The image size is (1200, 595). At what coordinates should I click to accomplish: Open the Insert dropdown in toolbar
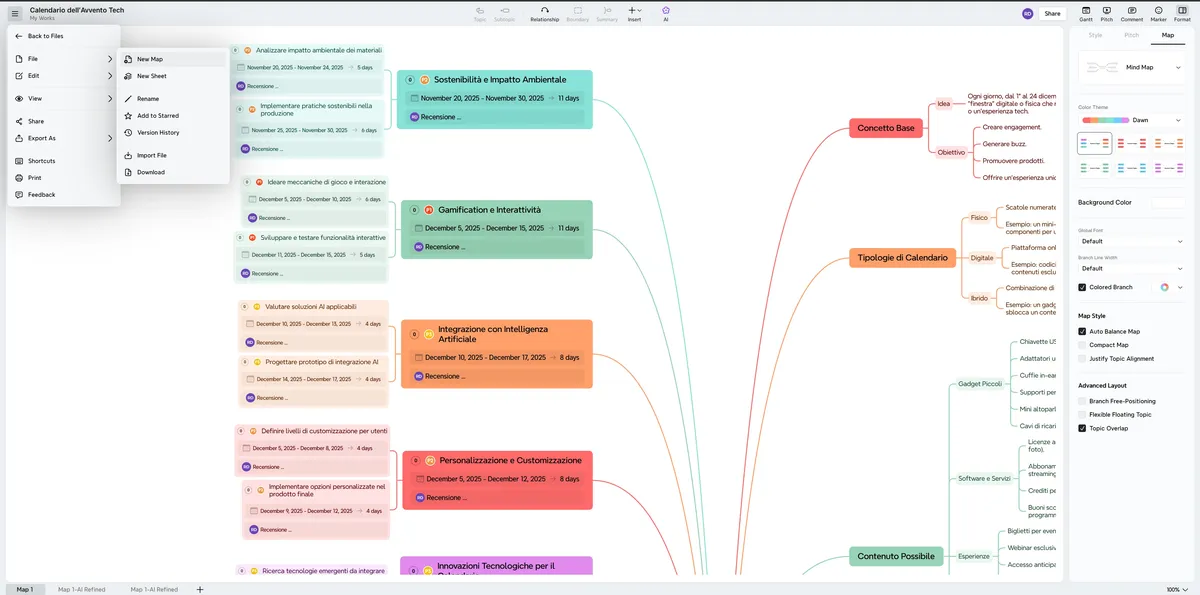tap(634, 13)
